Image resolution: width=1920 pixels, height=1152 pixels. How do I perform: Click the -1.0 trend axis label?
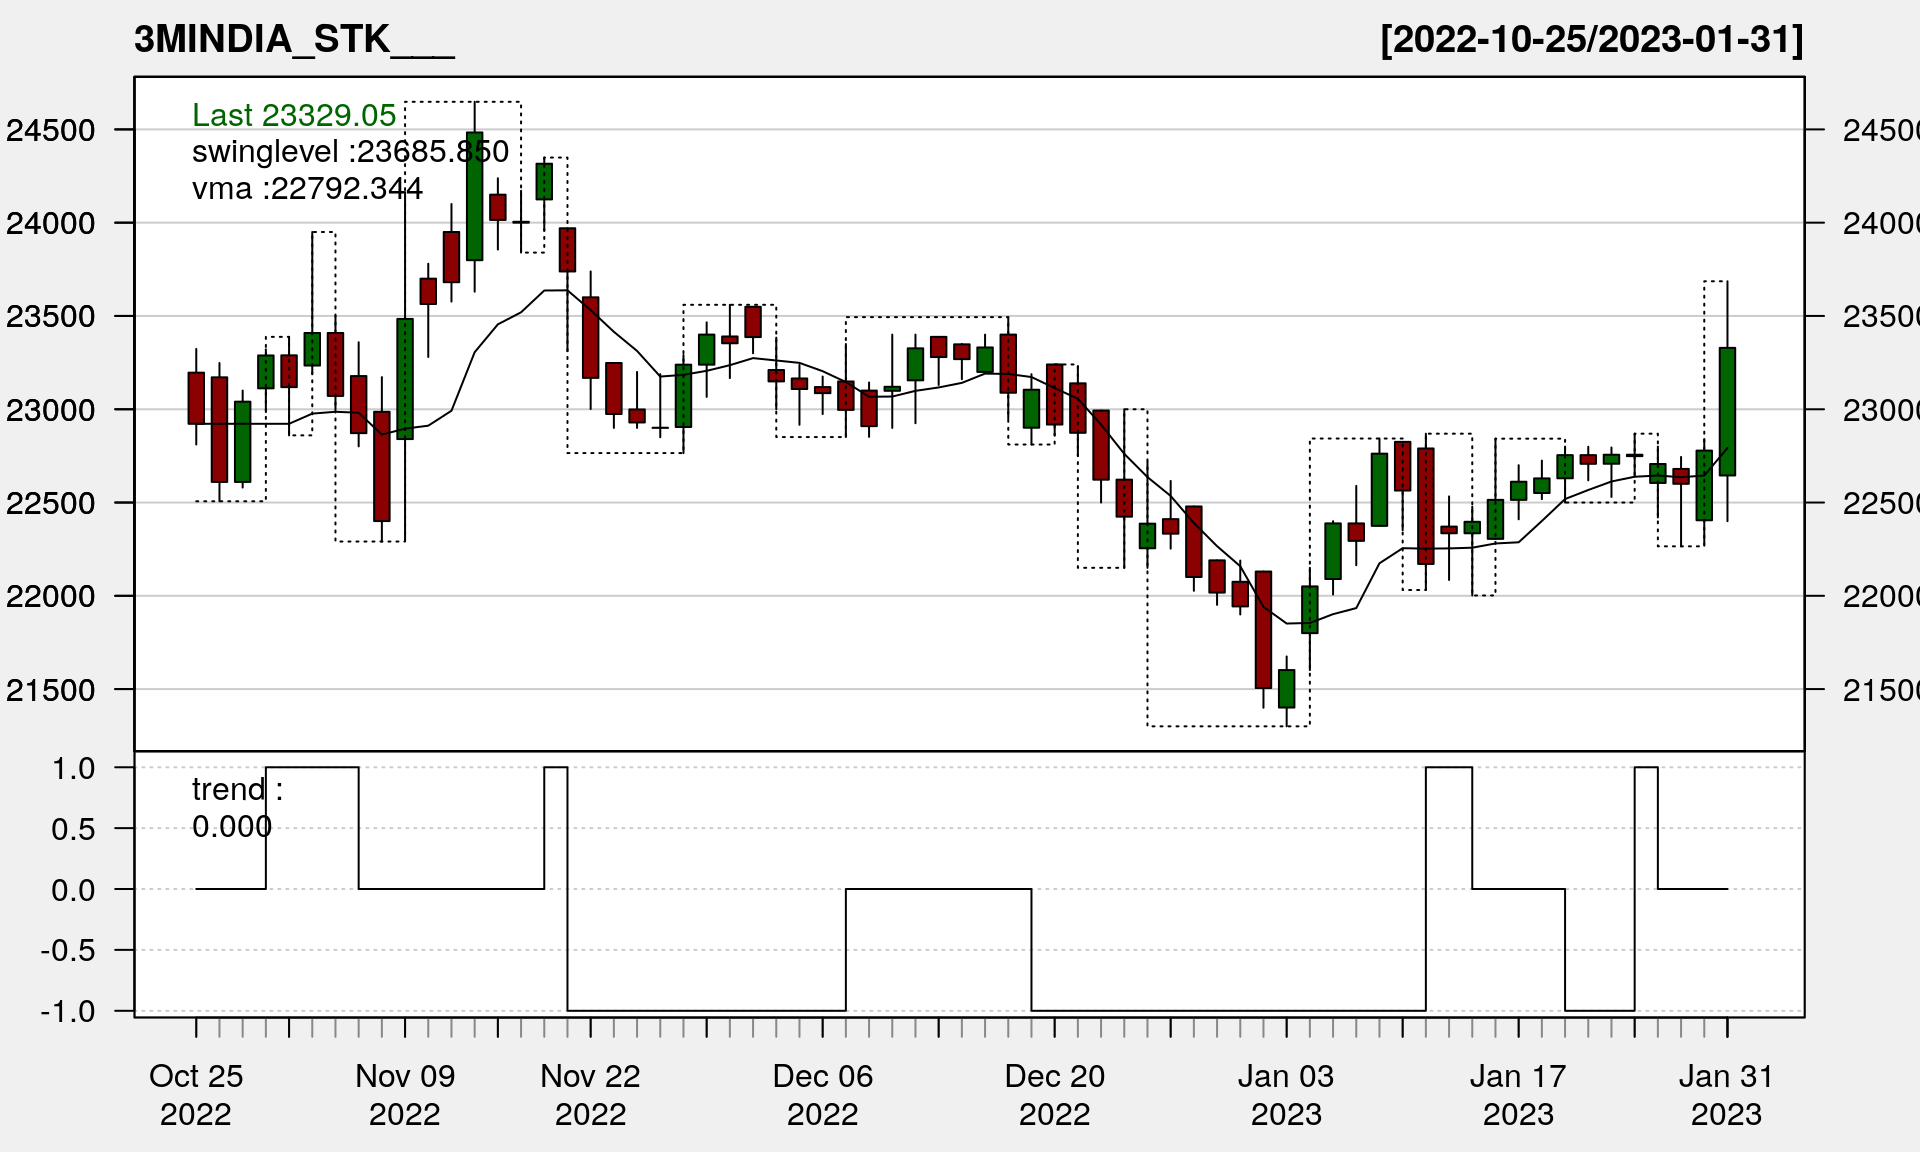click(68, 1011)
